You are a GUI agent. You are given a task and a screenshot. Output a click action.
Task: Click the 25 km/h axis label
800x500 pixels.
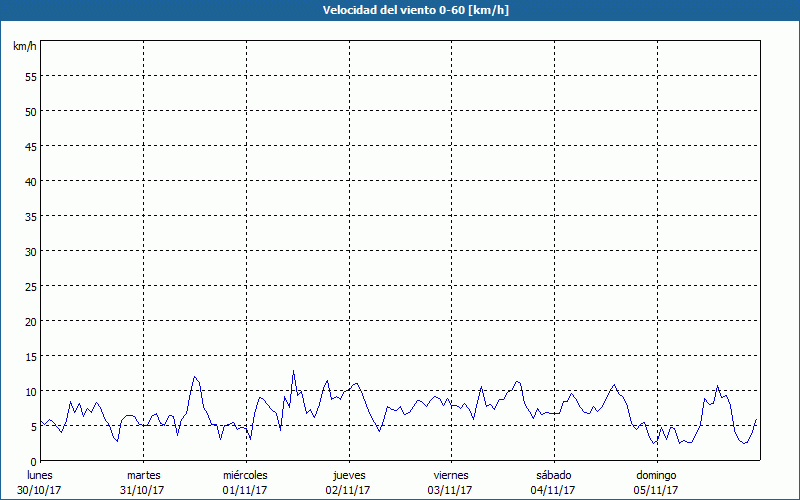tap(30, 286)
